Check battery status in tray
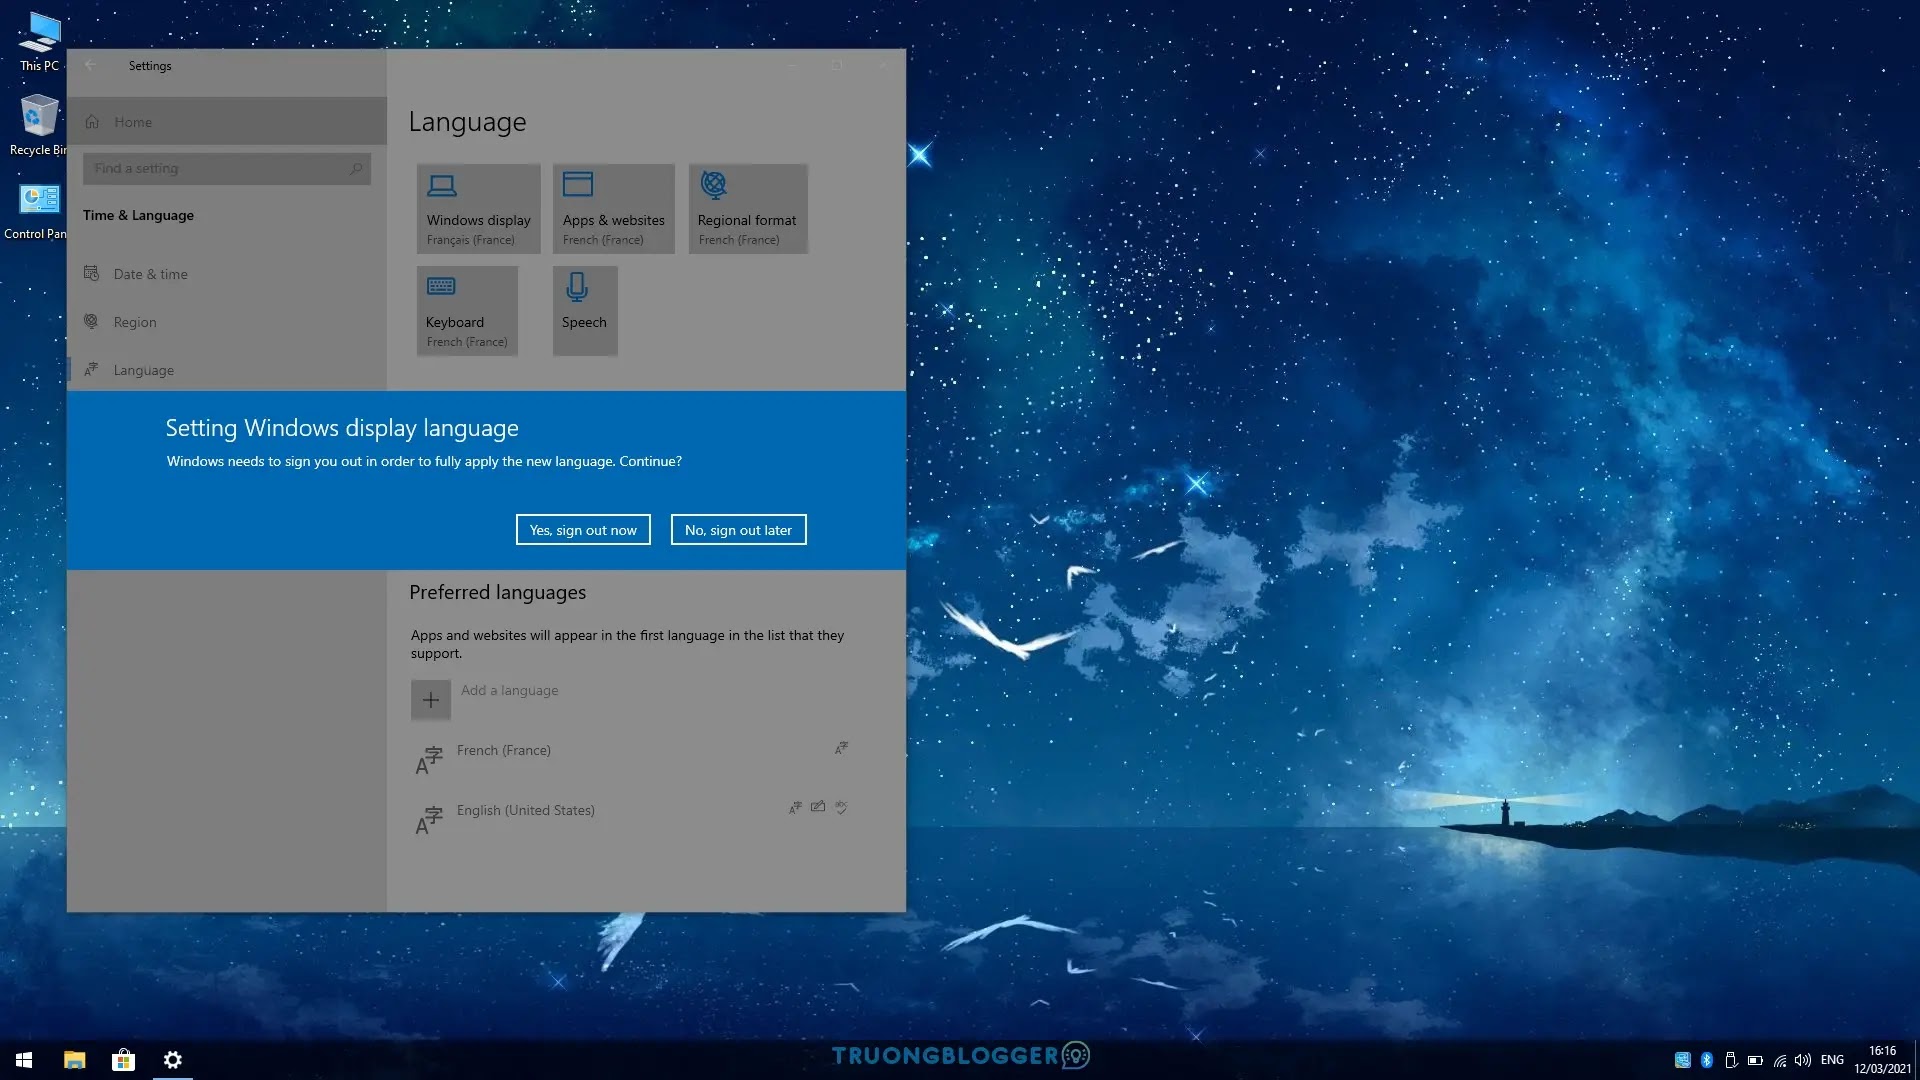The height and width of the screenshot is (1080, 1920). point(1755,1060)
